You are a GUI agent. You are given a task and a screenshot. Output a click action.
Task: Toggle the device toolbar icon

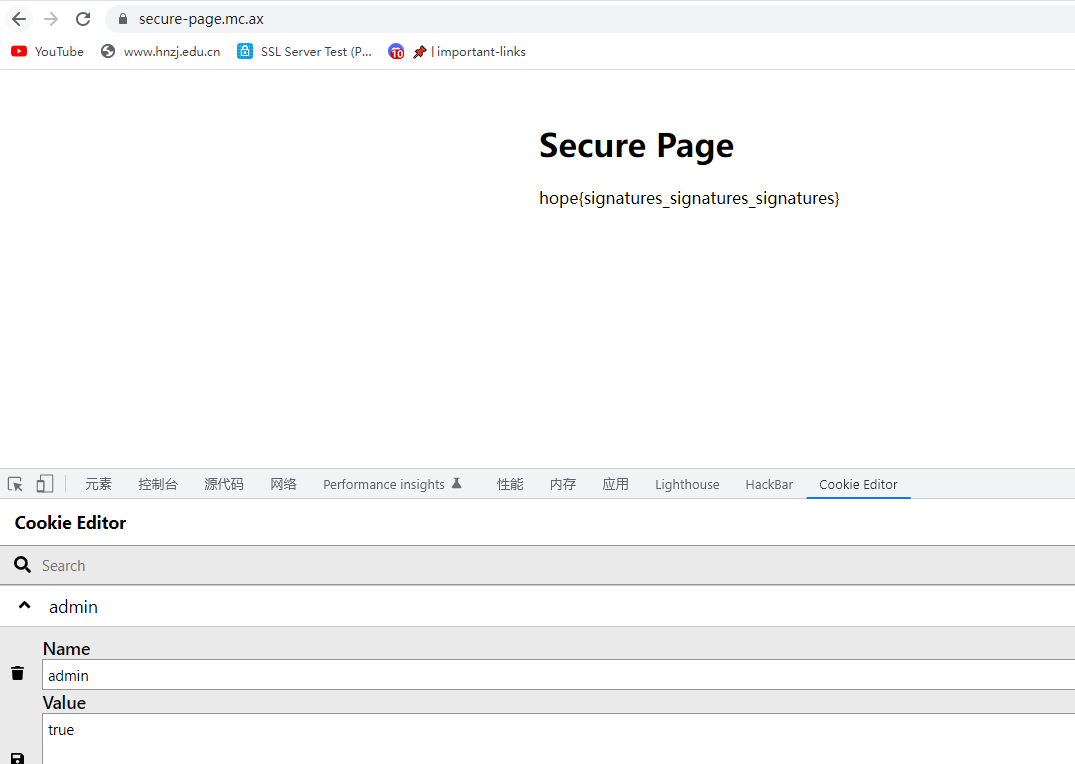click(x=45, y=484)
